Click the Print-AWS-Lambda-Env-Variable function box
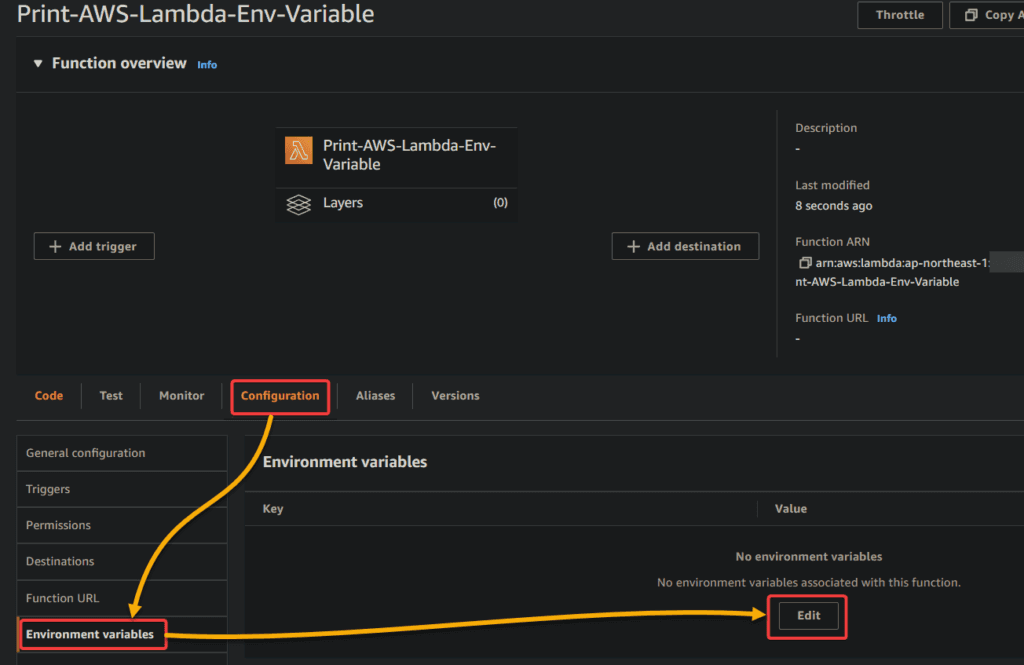Screen dimensions: 1024x665 pyautogui.click(x=396, y=155)
